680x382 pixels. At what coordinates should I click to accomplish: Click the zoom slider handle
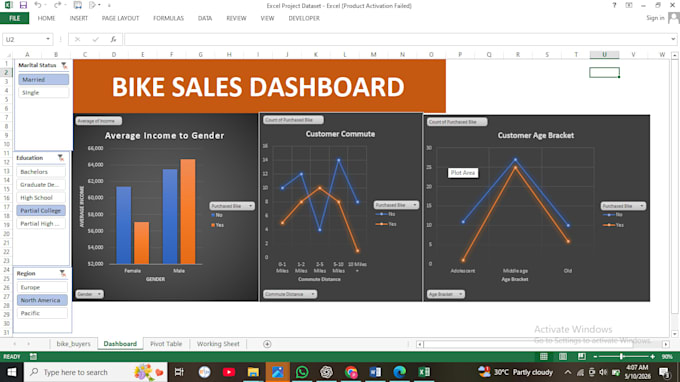pos(621,356)
